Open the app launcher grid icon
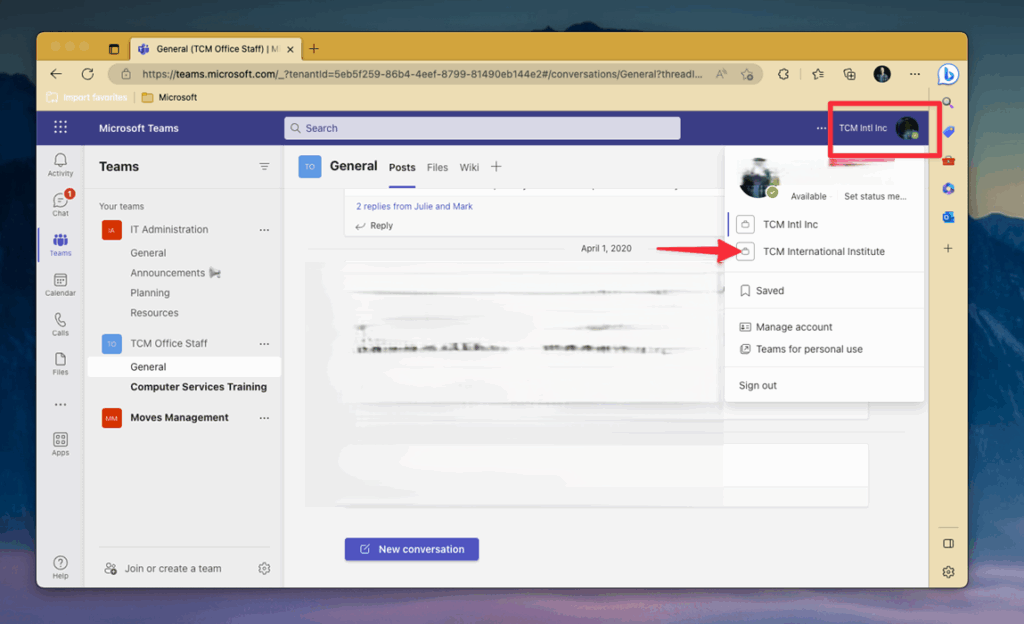1024x624 pixels. 60,128
